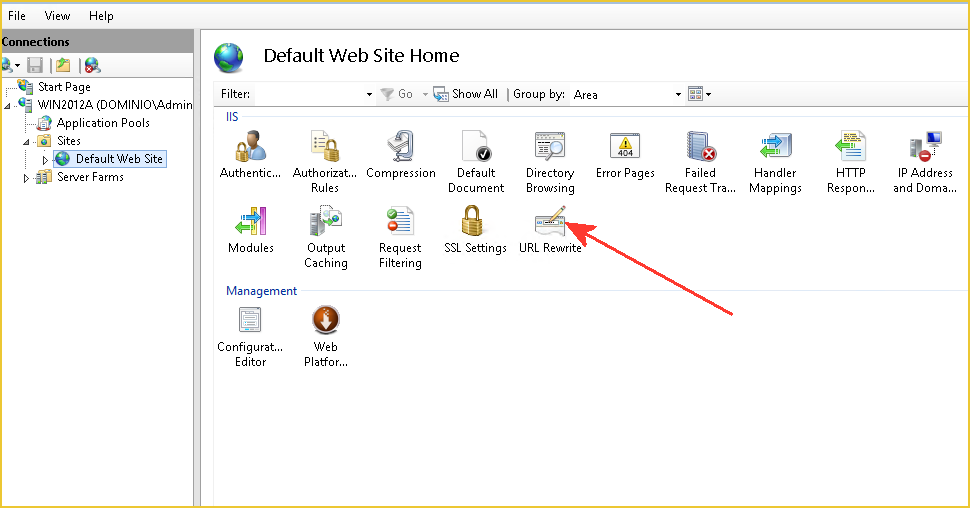Click the IIS group heading

click(x=232, y=116)
